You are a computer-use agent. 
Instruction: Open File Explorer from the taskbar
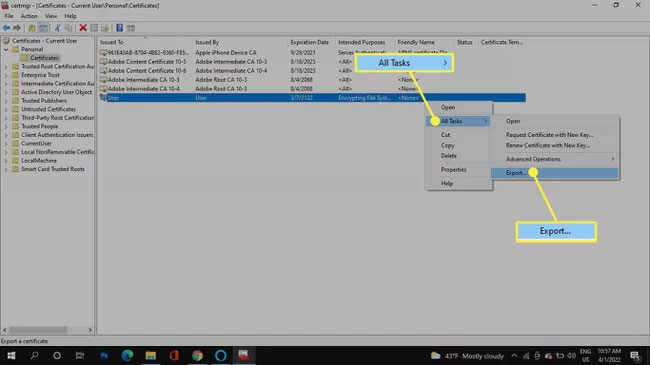coord(150,355)
